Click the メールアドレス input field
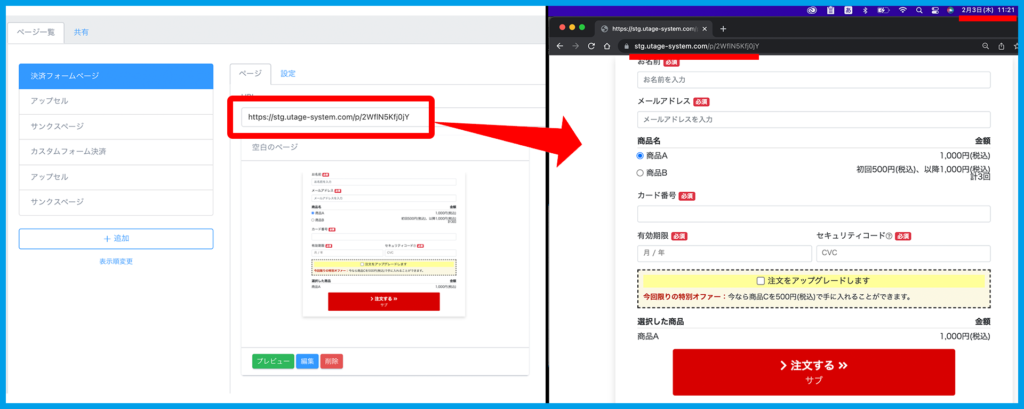Image resolution: width=1024 pixels, height=409 pixels. click(813, 119)
